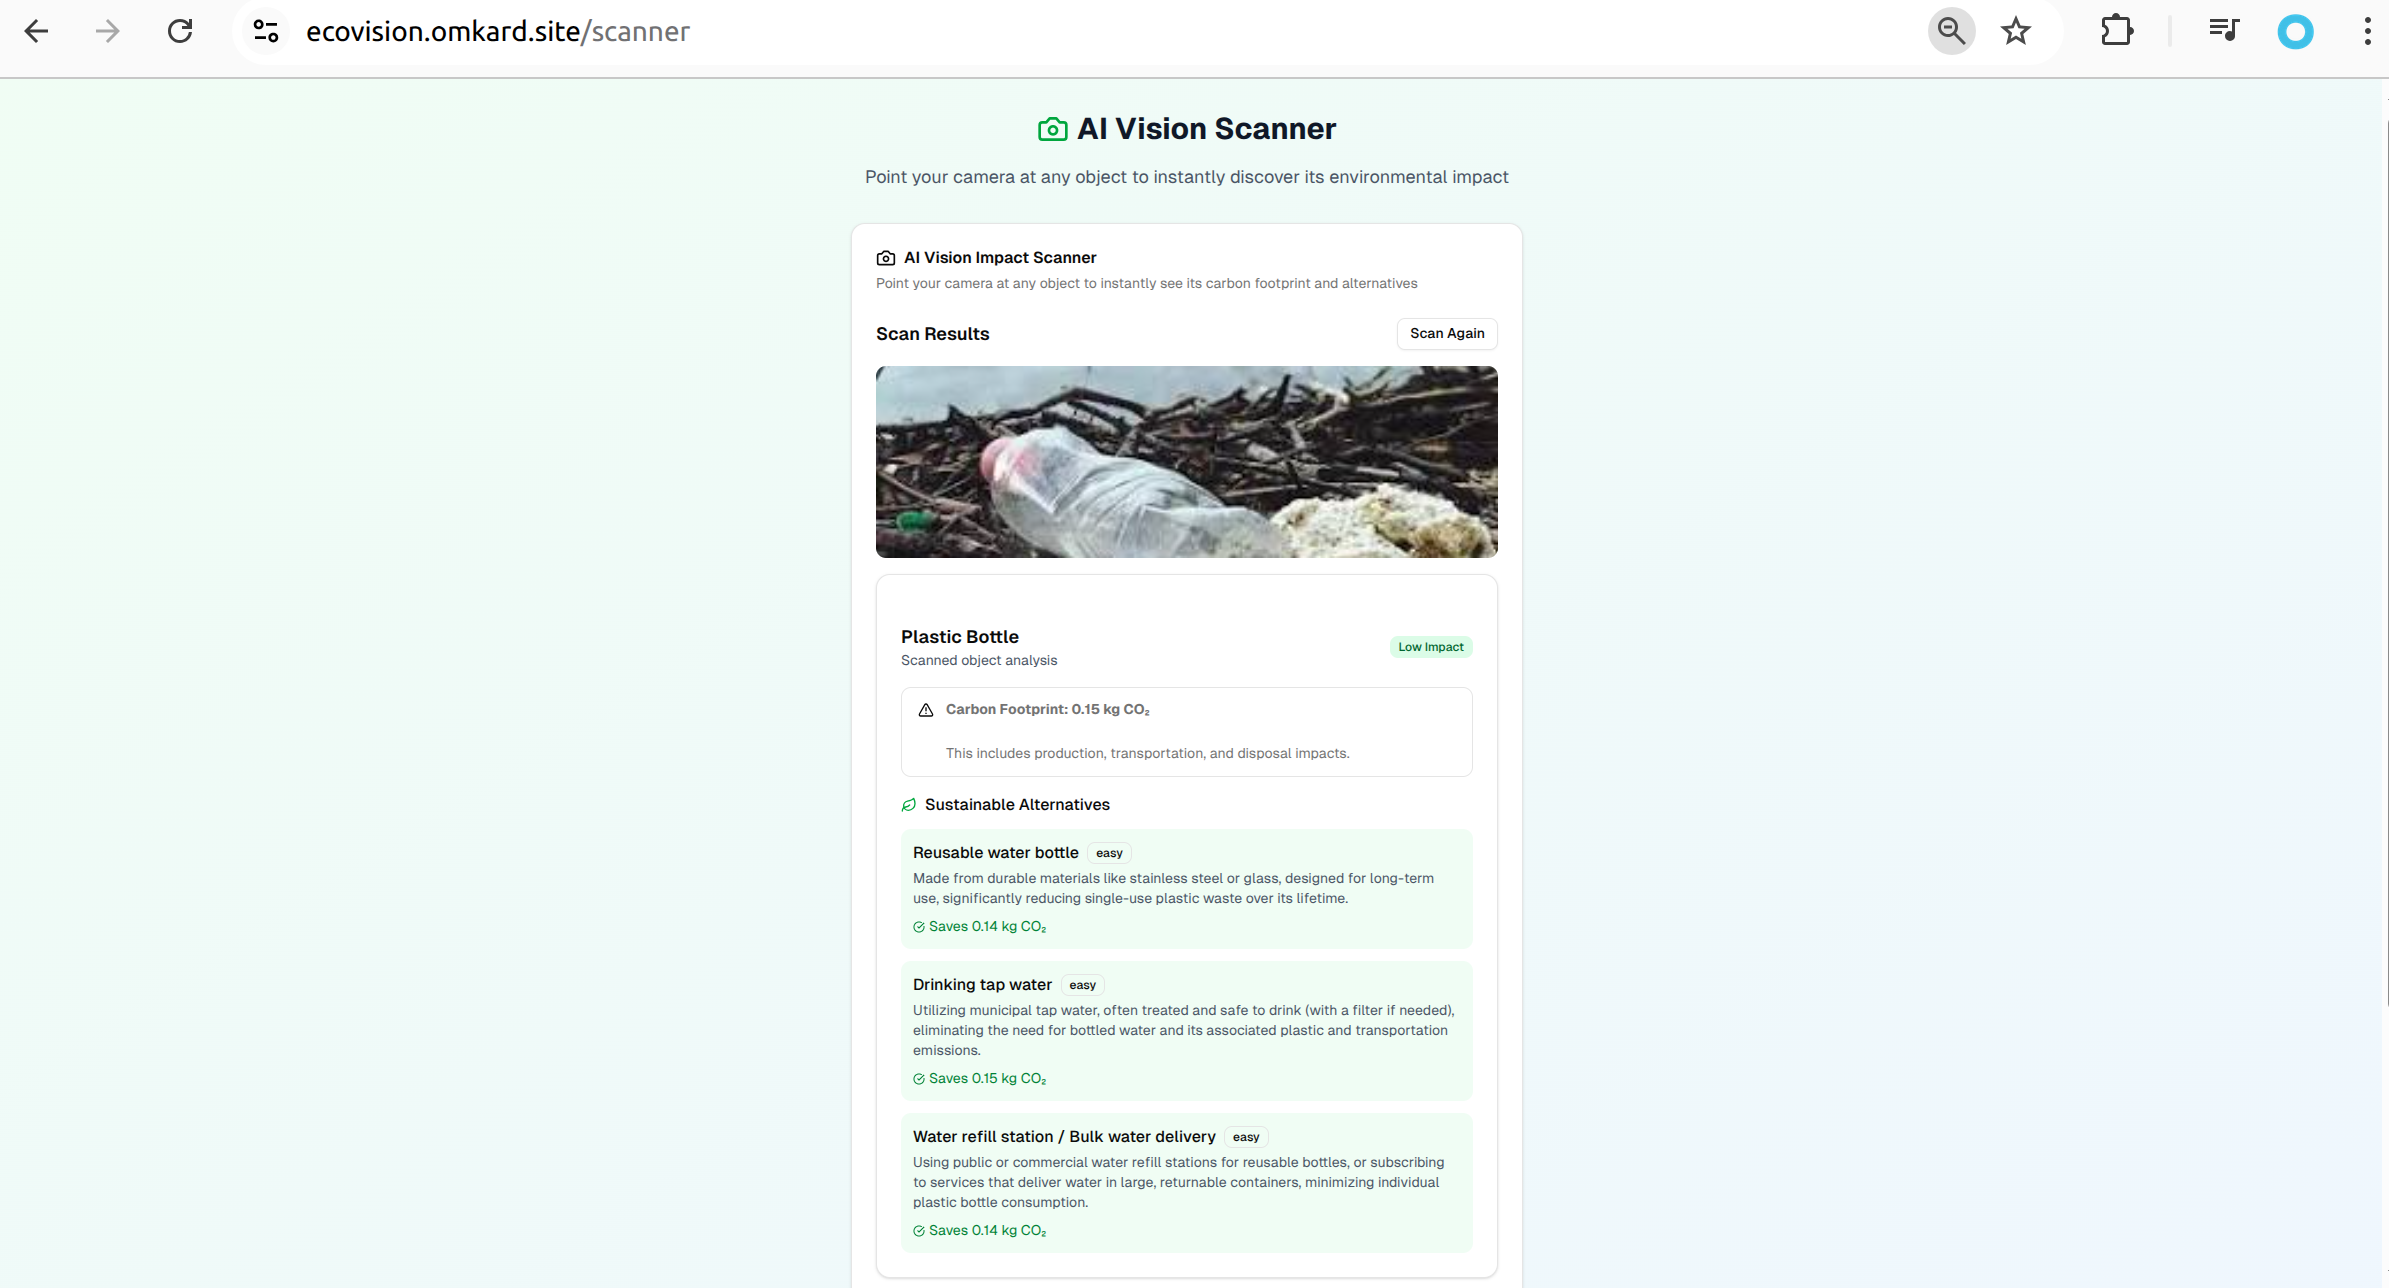Click the leaf icon by Sustainable Alternatives
Screen dimensions: 2389x1288
click(x=909, y=805)
